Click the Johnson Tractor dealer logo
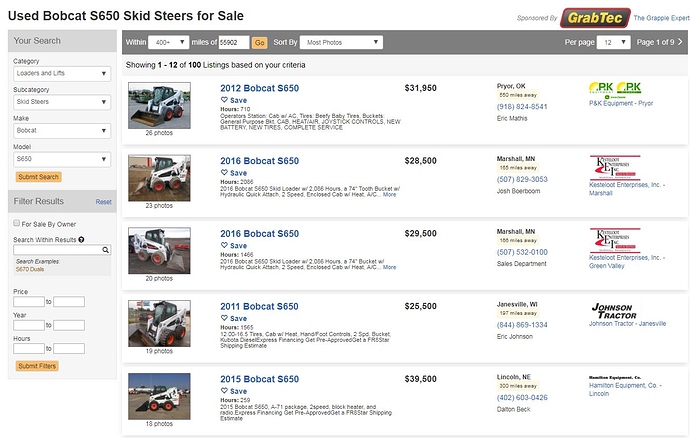Screen dimensions: 690x438 614,311
